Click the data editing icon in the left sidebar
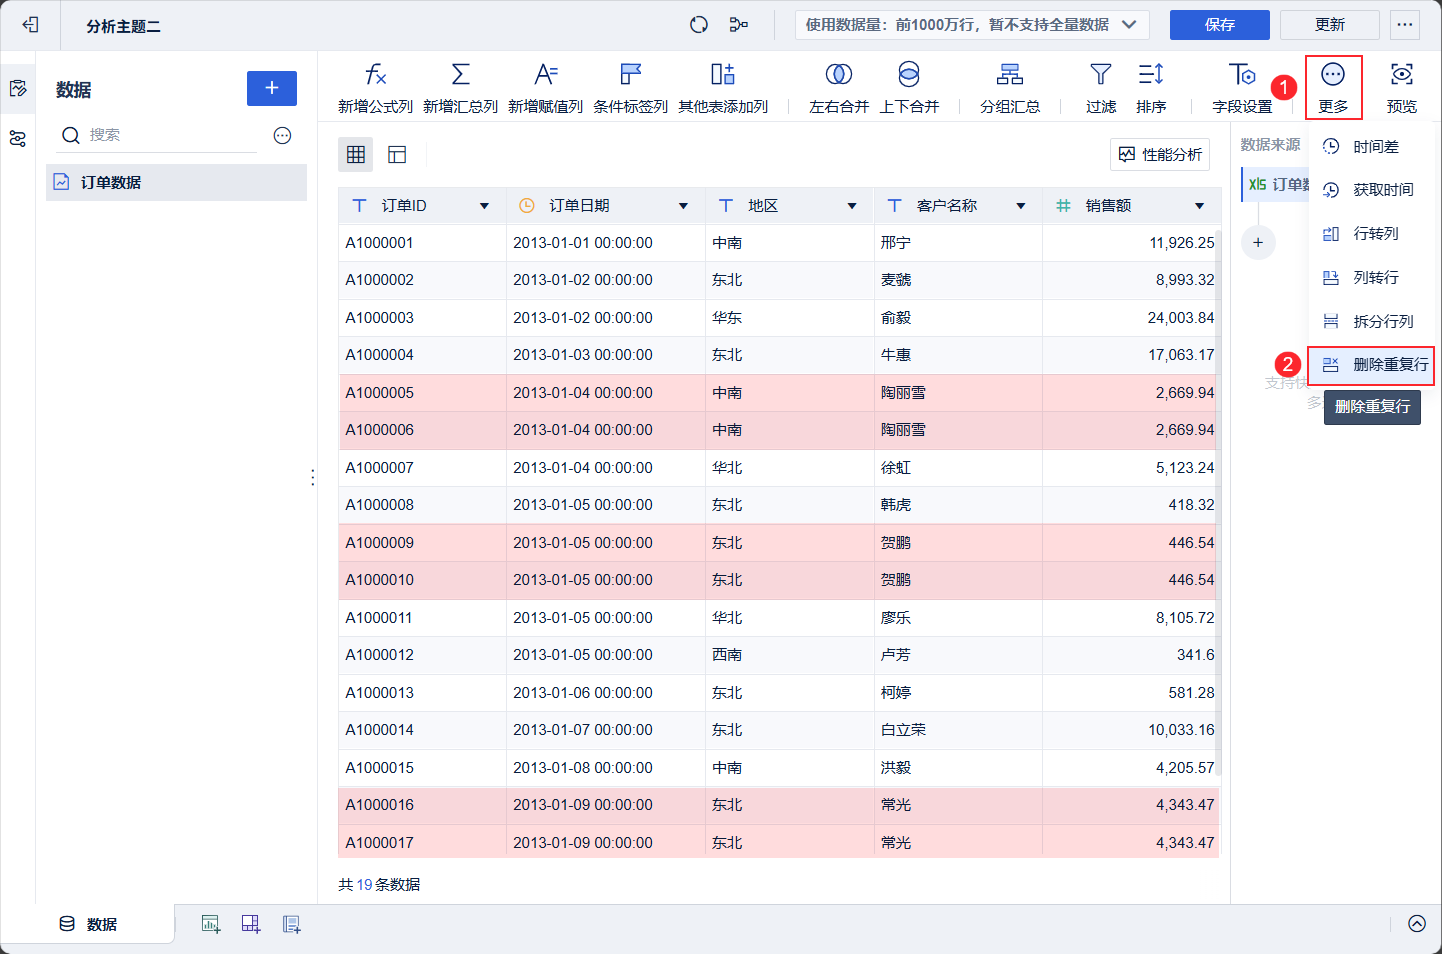The width and height of the screenshot is (1442, 954). coord(18,89)
